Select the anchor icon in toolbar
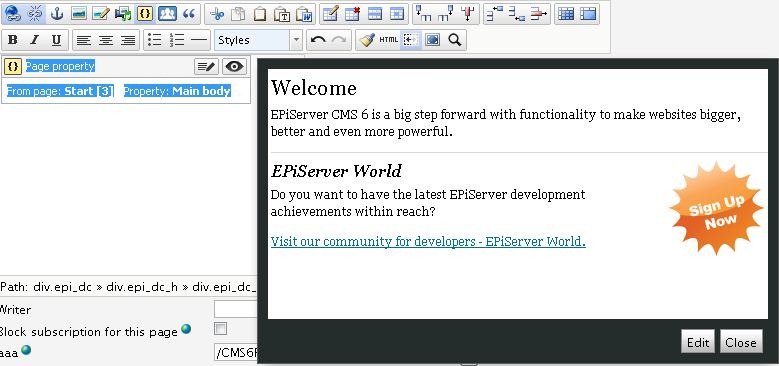Screen dimensions: 779x366 tap(57, 14)
